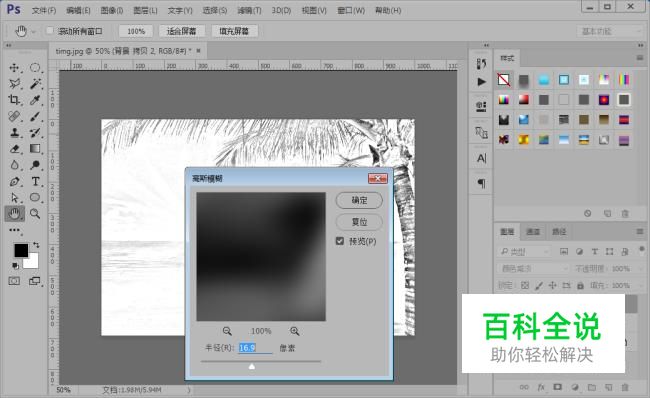Open the Image menu
This screenshot has height=398, width=650.
point(112,10)
